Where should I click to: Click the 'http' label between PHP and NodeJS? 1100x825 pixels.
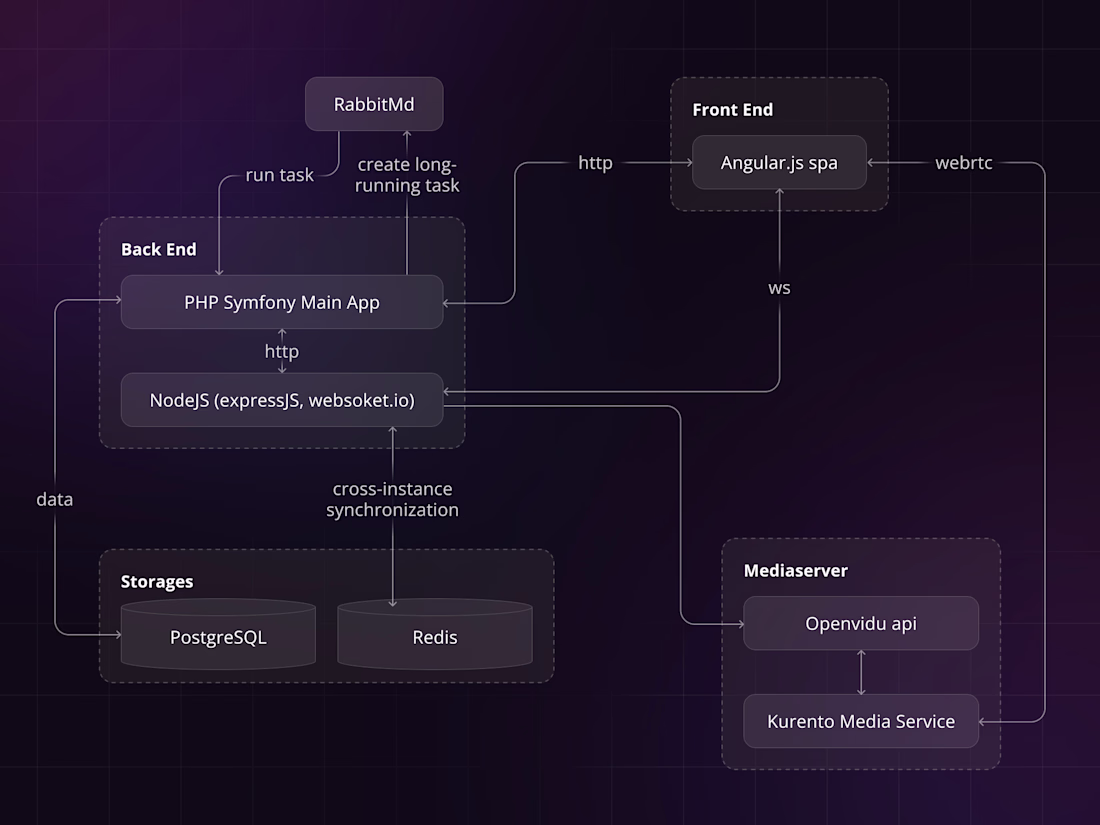pyautogui.click(x=282, y=351)
